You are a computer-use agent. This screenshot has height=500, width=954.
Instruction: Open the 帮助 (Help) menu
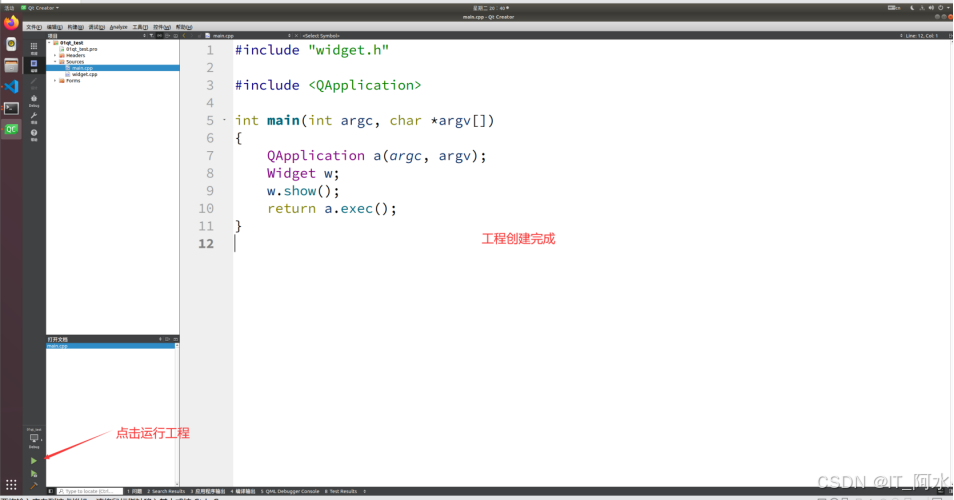pos(183,27)
